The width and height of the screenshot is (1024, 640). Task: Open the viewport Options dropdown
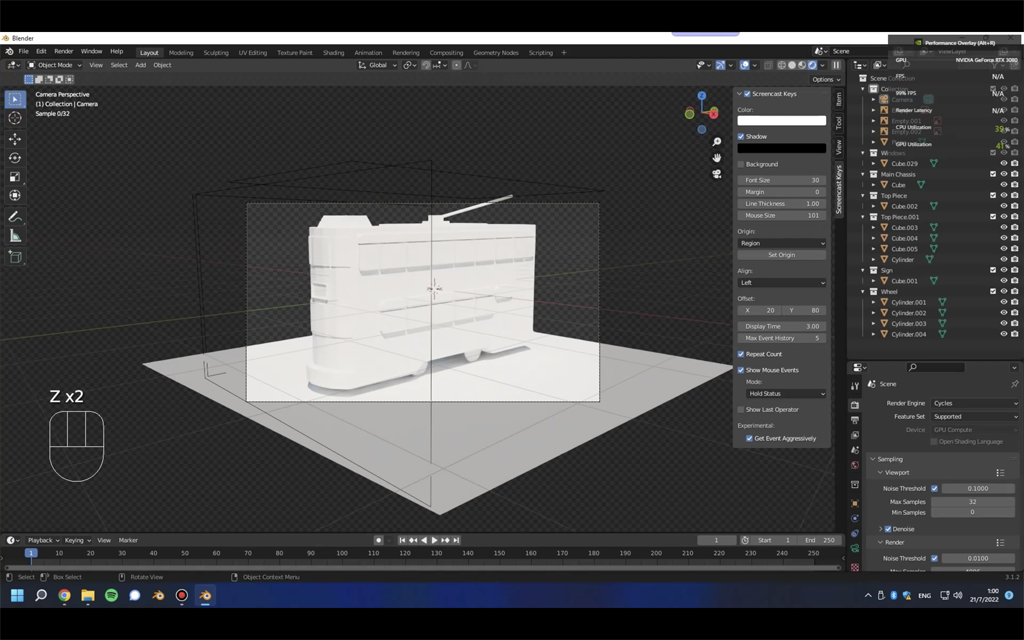click(x=826, y=80)
